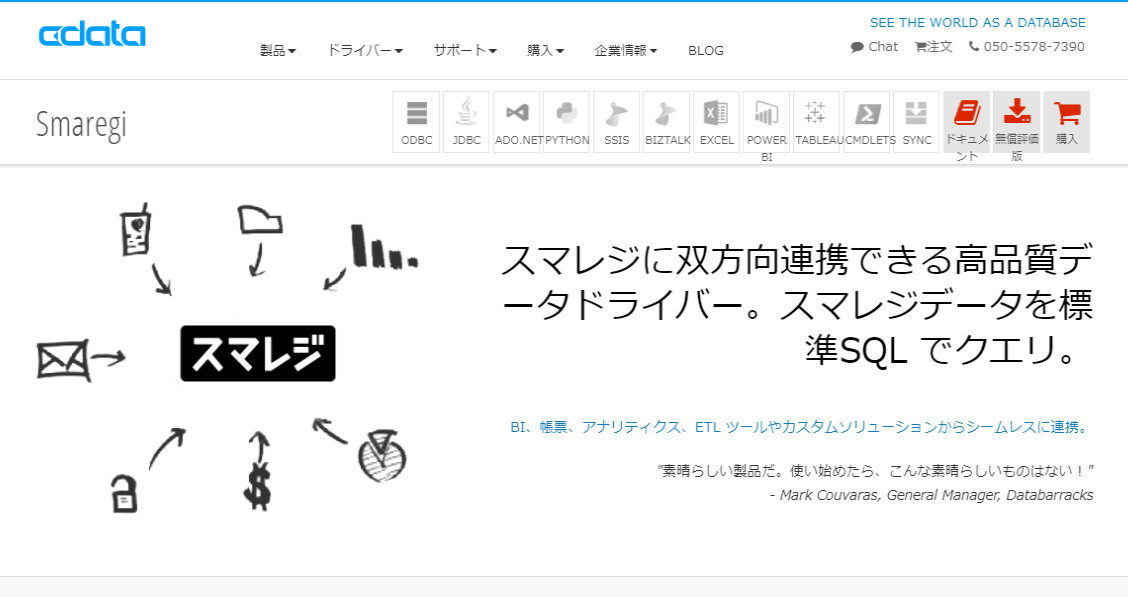Screen dimensions: 1128x597
Task: Open the BLOG menu item
Action: (706, 50)
